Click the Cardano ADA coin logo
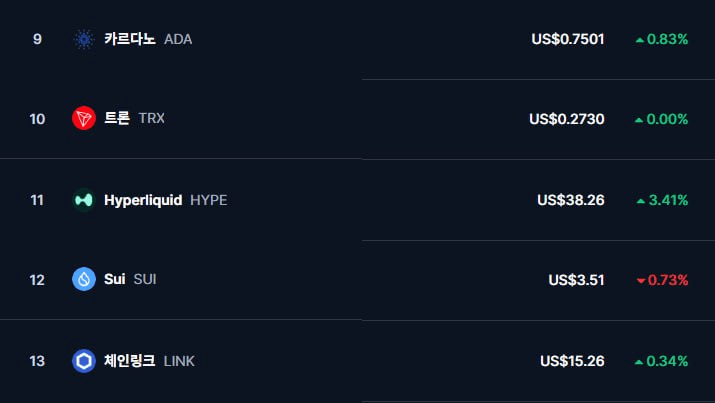The height and width of the screenshot is (403, 715). coord(84,39)
